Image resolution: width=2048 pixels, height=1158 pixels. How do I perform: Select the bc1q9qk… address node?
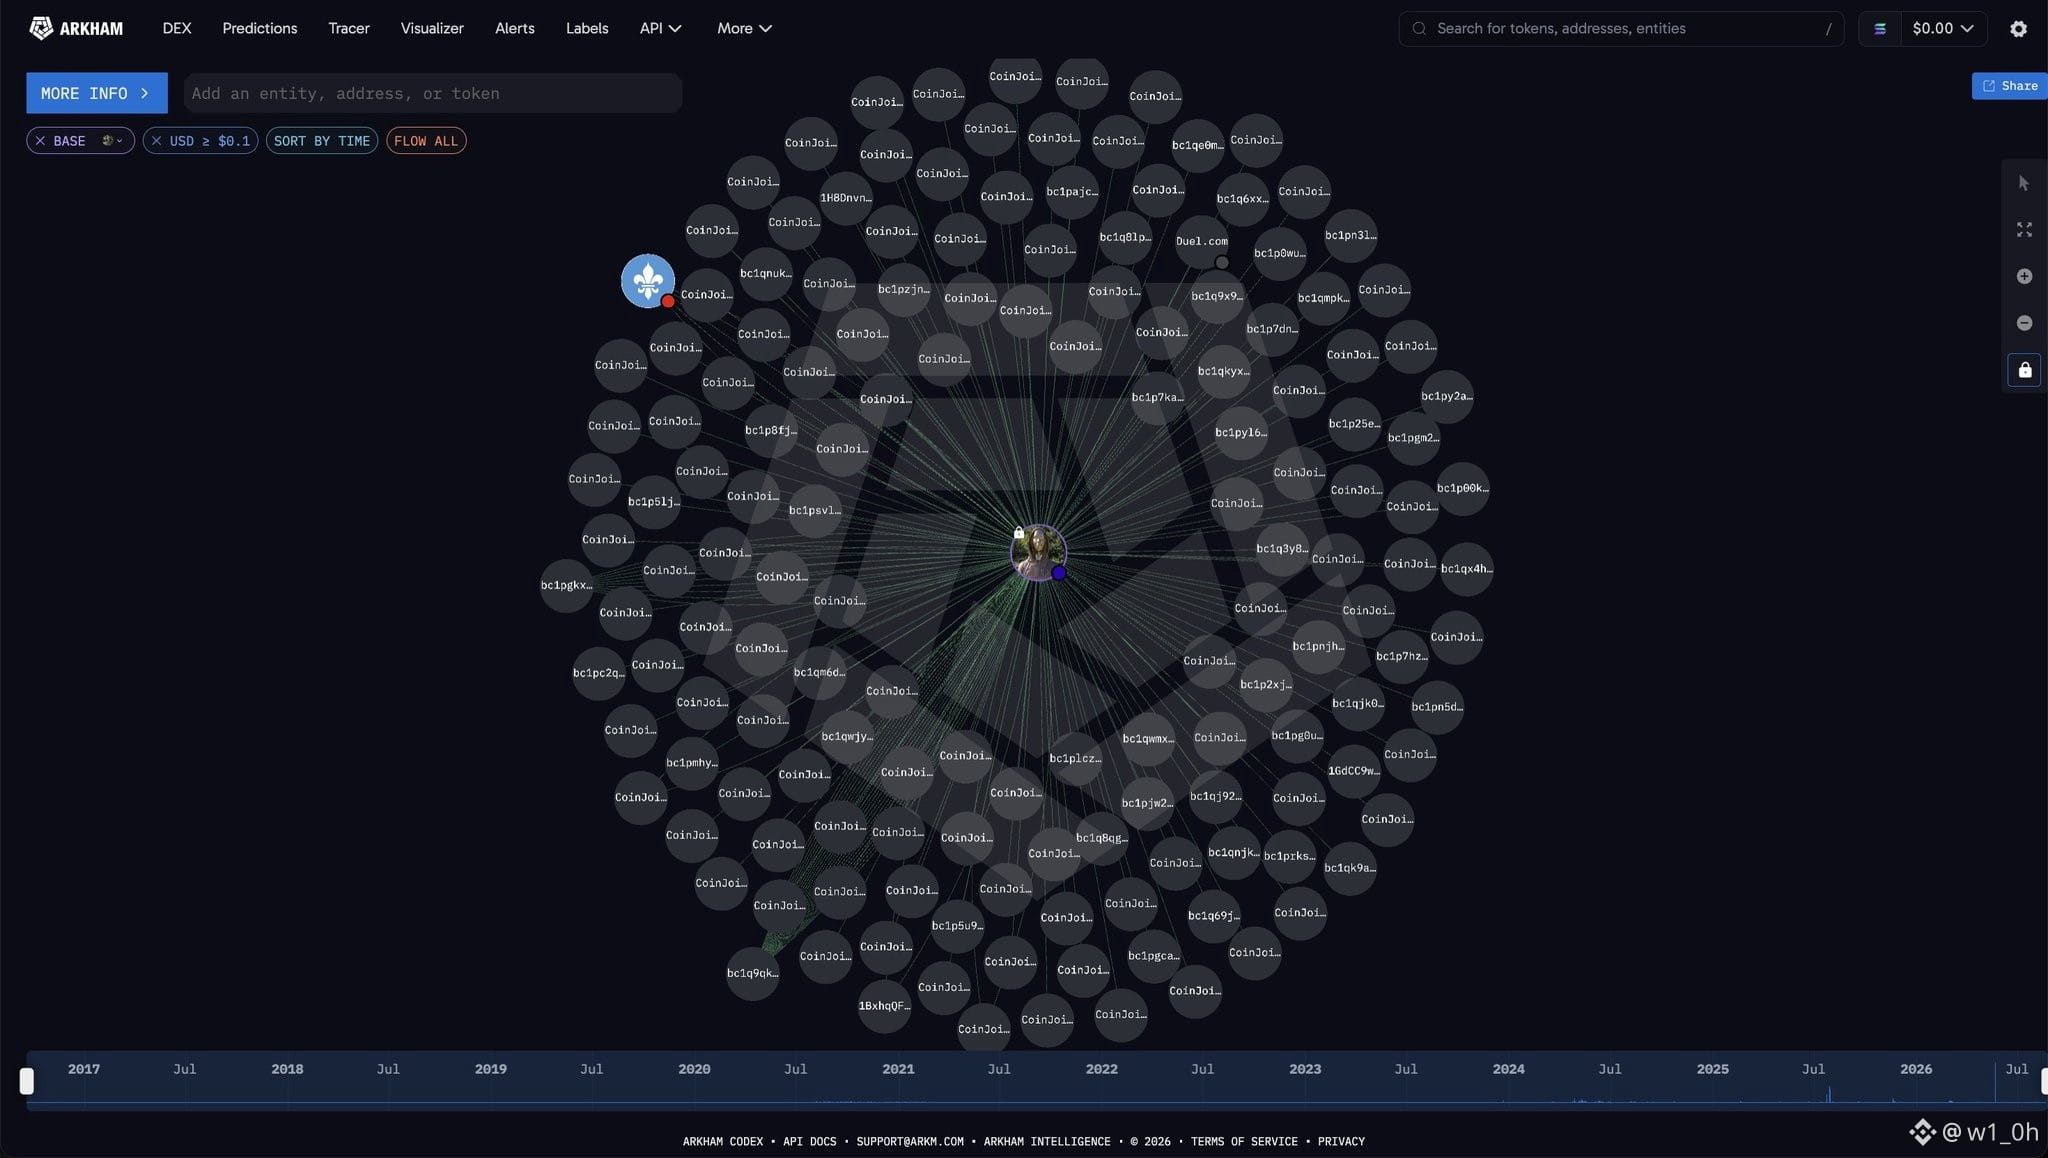(752, 973)
